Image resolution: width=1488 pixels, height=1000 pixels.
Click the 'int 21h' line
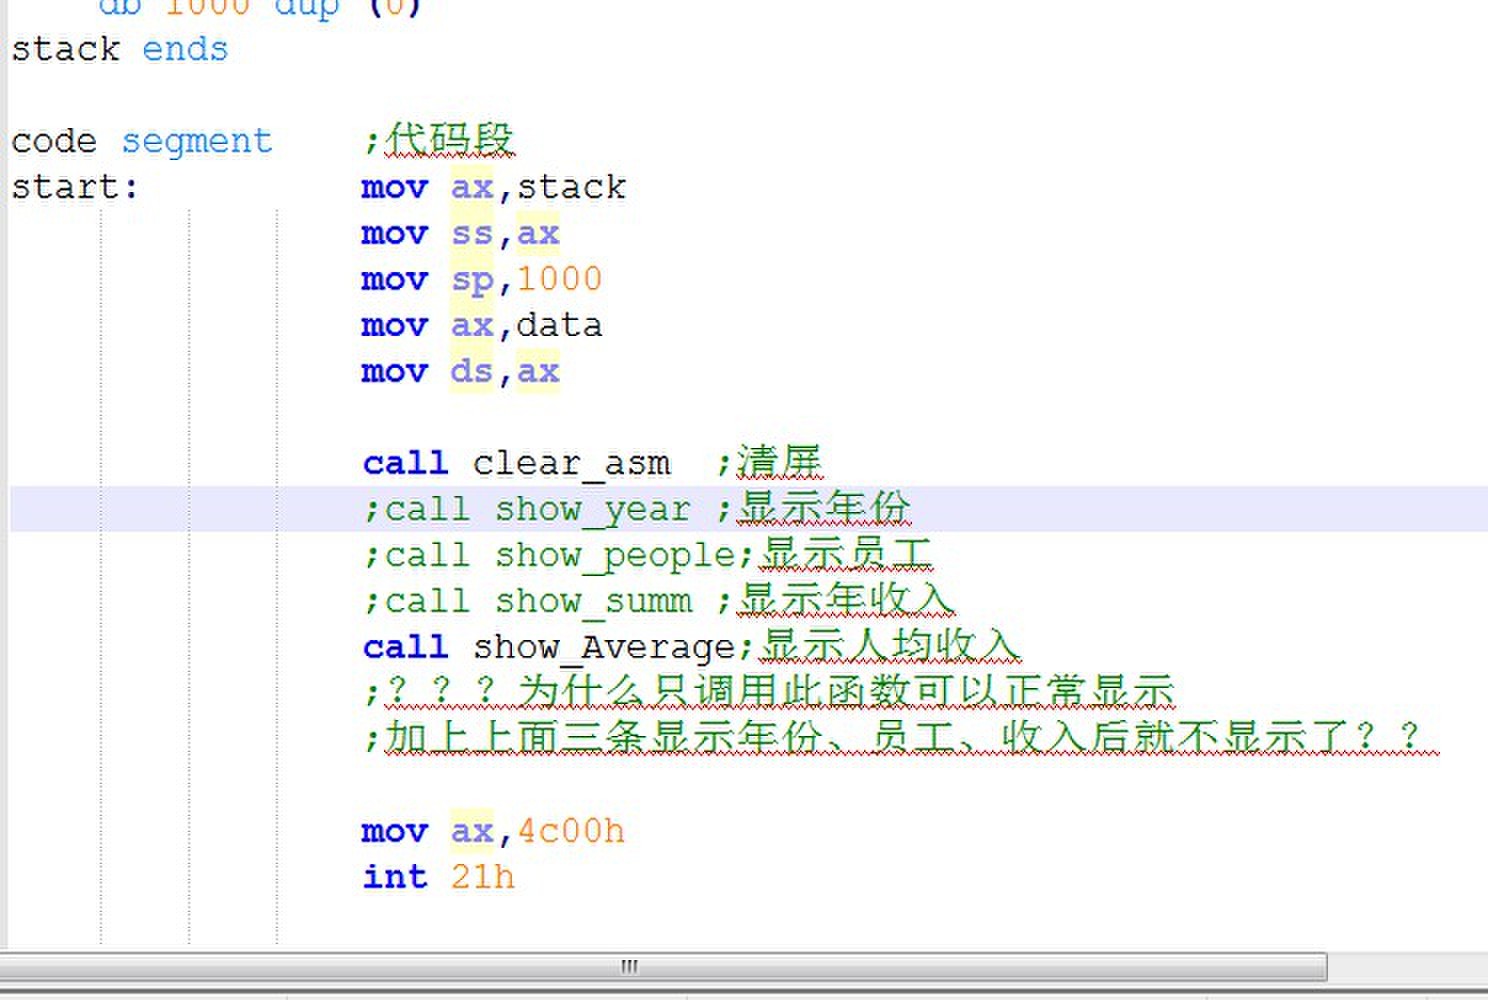438,877
